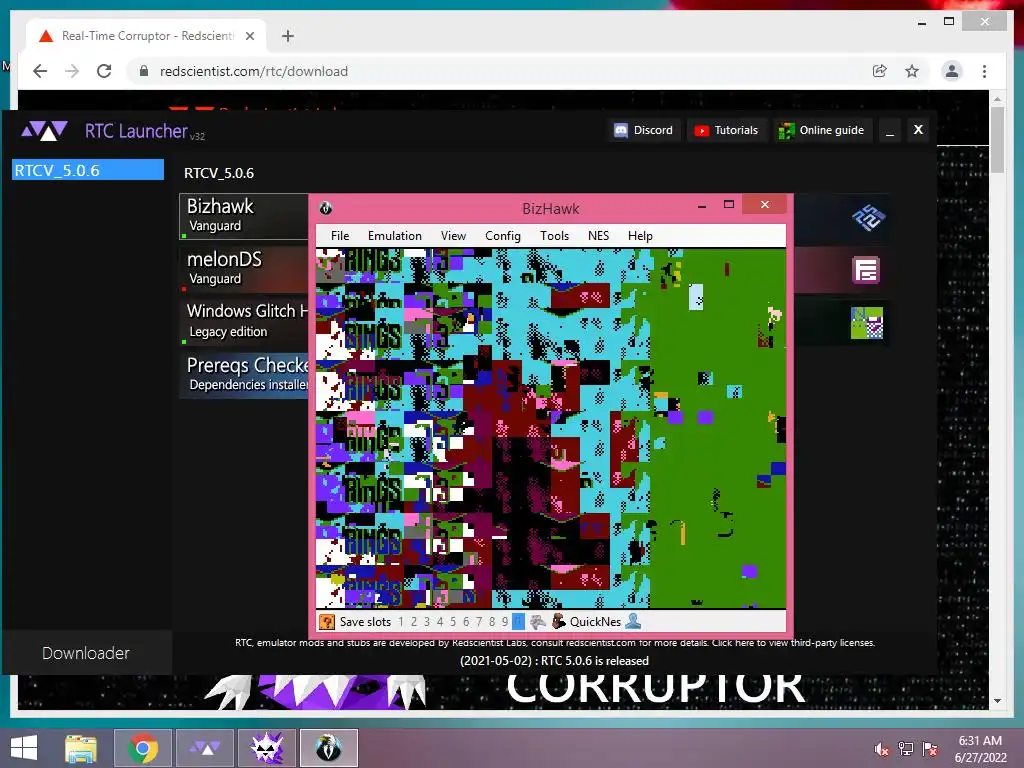This screenshot has width=1024, height=768.
Task: Click the question block icon in BizHawk status bar
Action: pyautogui.click(x=327, y=622)
